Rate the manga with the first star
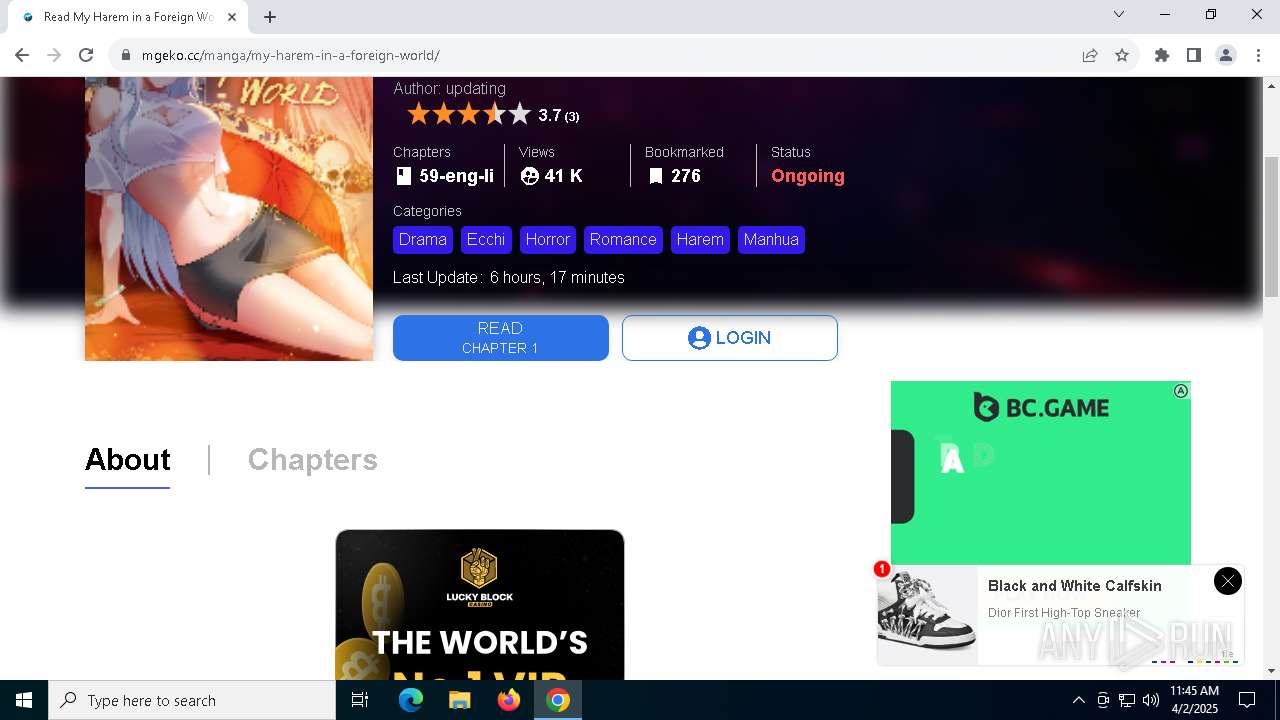 [x=419, y=114]
